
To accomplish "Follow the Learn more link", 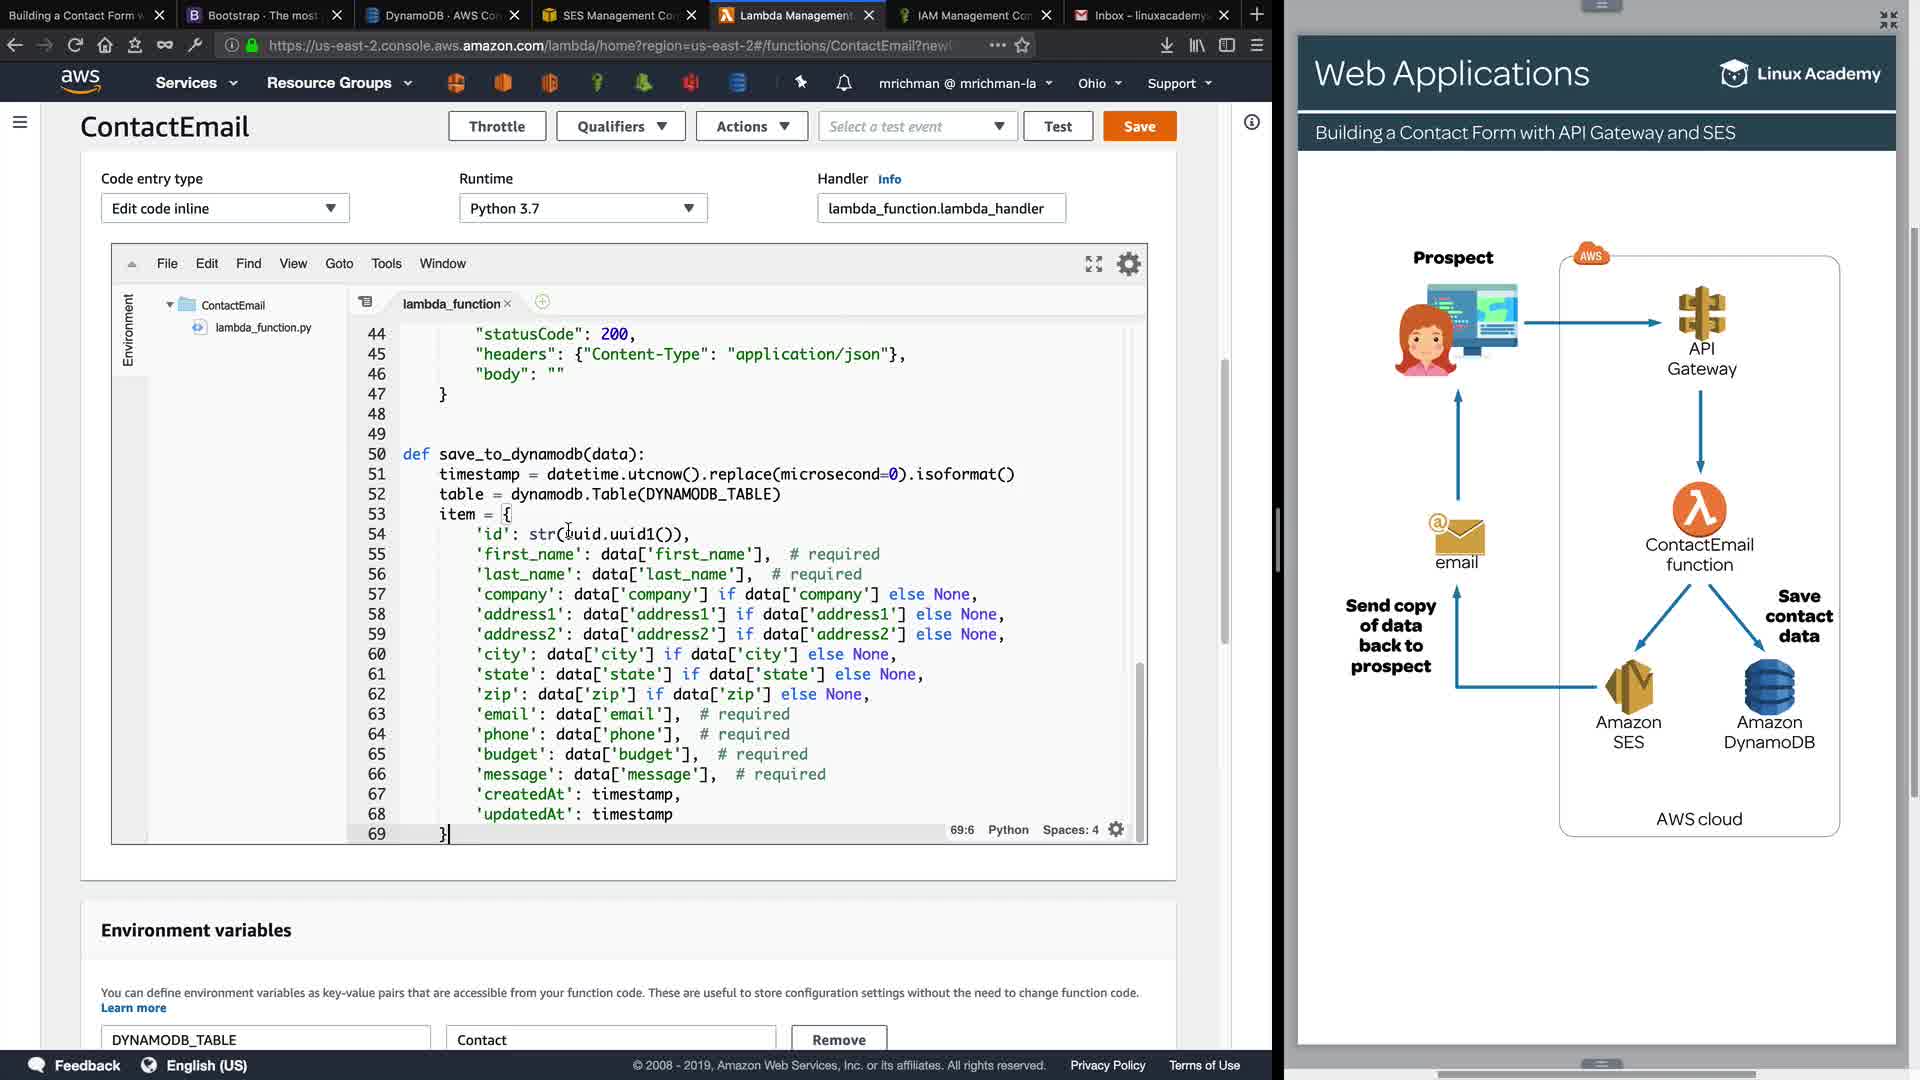I will [133, 1008].
